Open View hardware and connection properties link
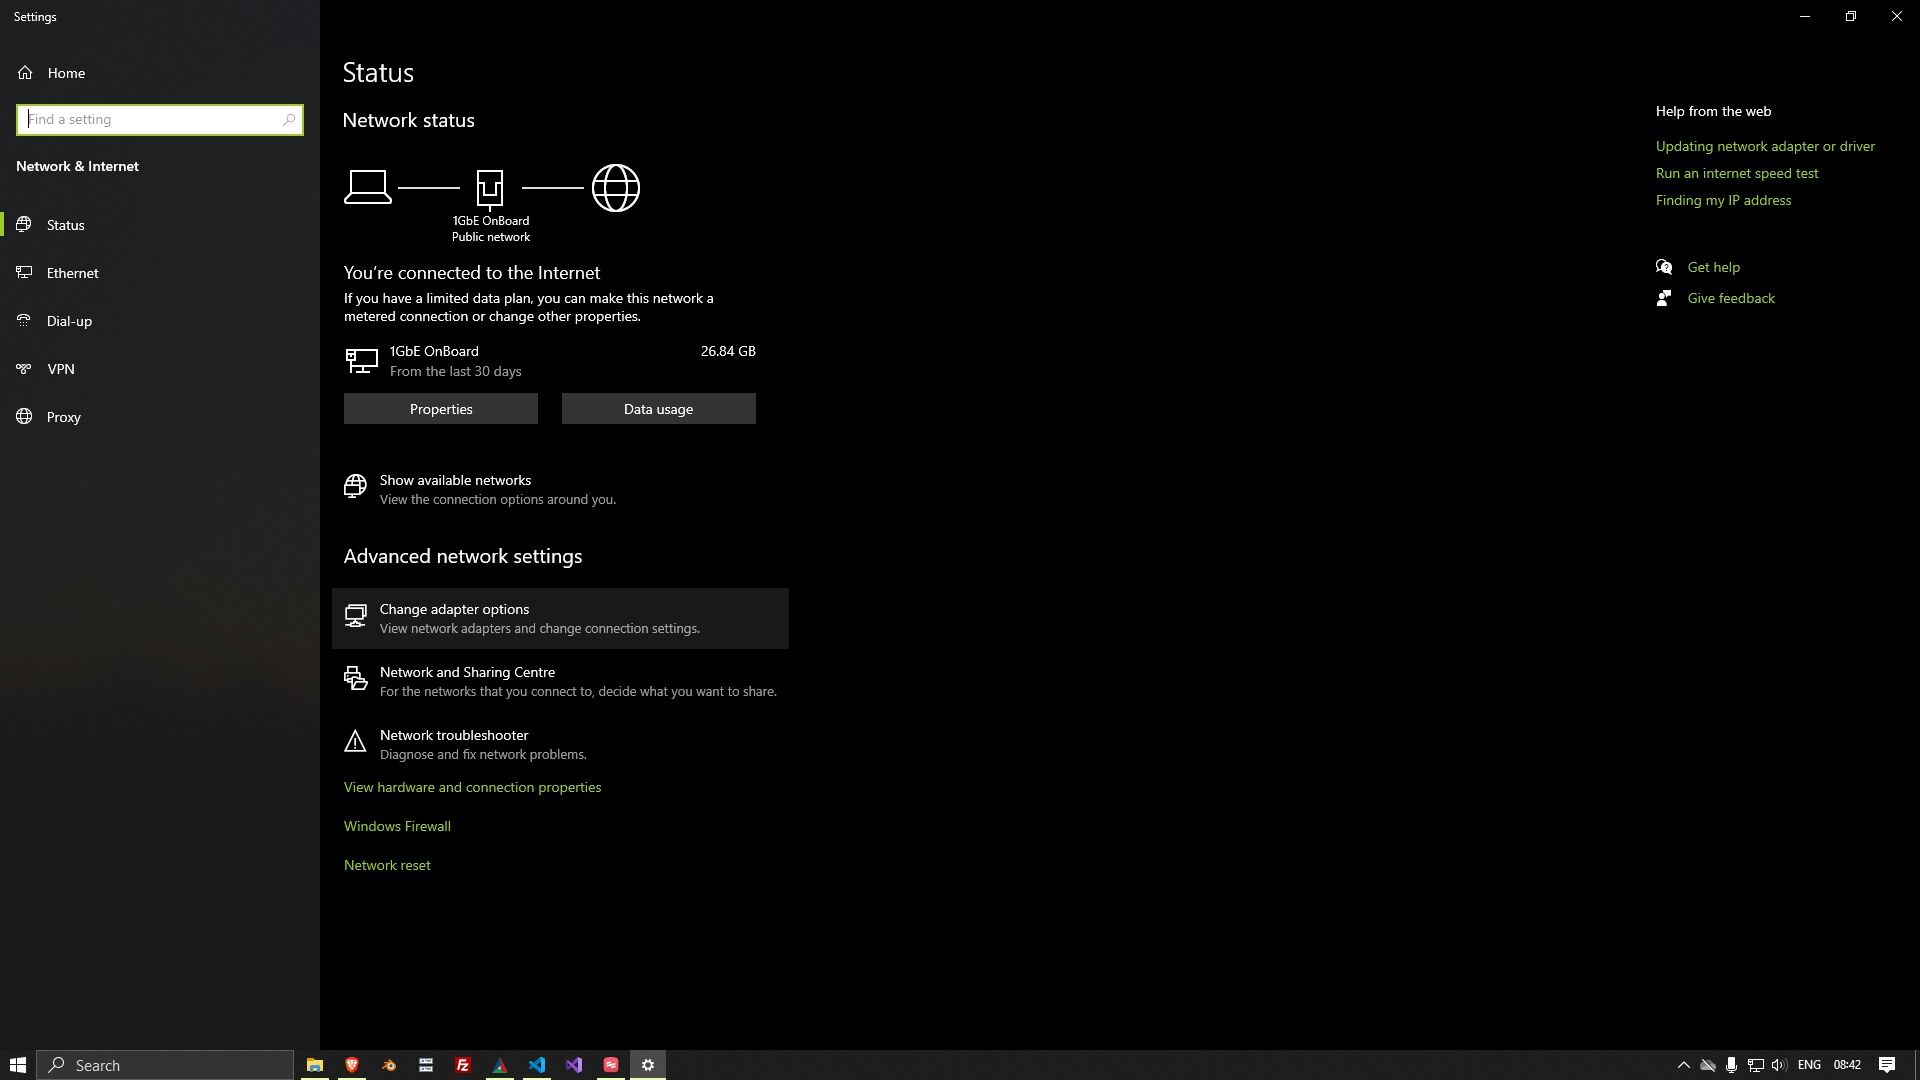This screenshot has height=1080, width=1920. (x=472, y=788)
